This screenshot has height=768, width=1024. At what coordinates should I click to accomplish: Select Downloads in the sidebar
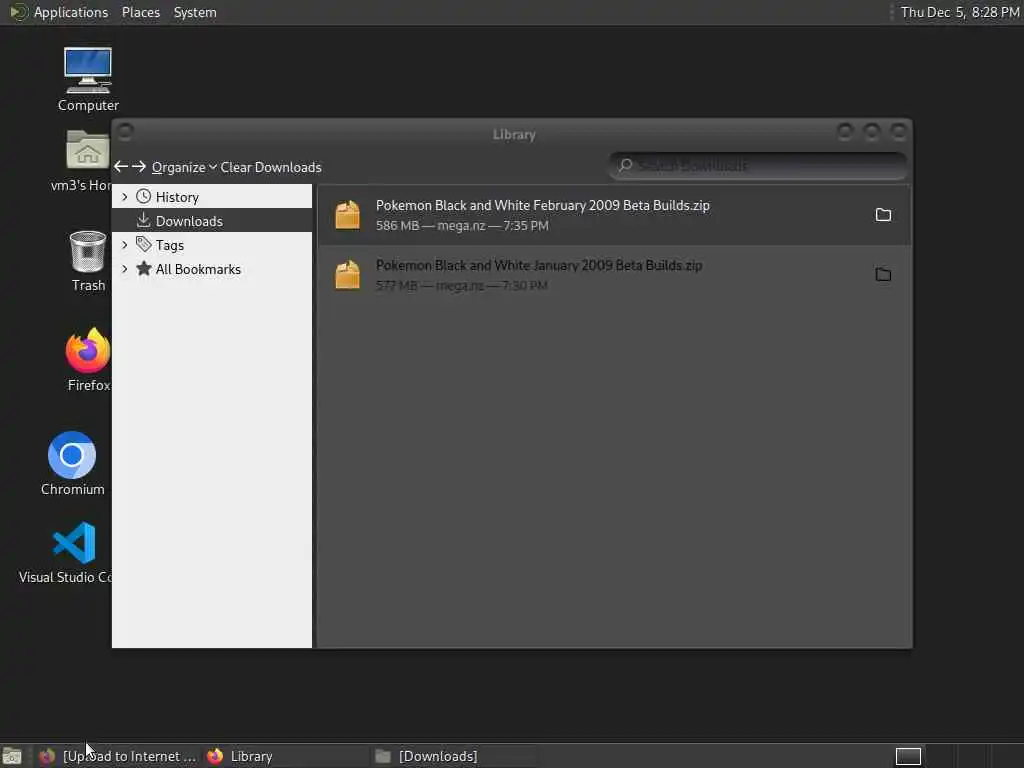pos(212,221)
